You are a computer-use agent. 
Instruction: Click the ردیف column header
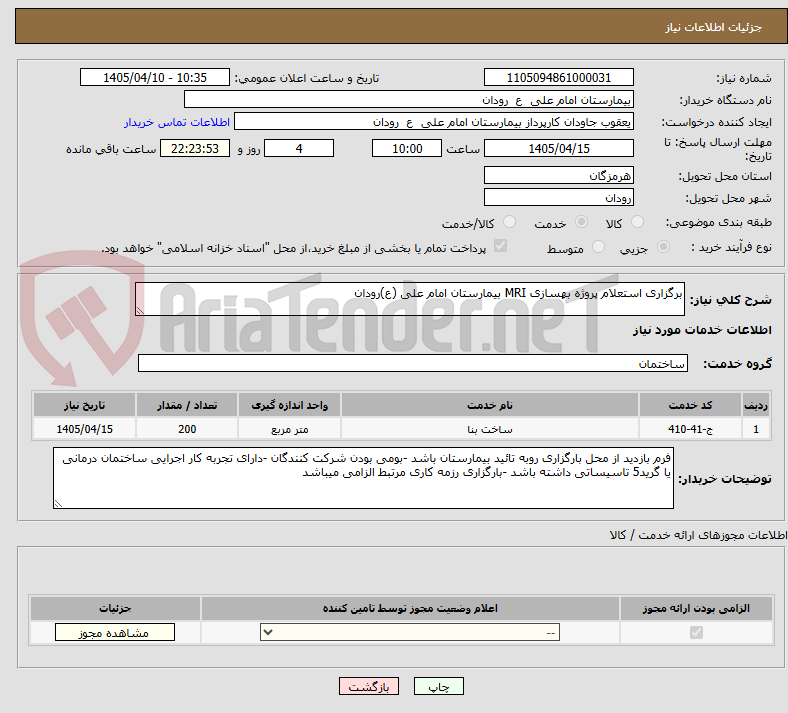pos(756,405)
